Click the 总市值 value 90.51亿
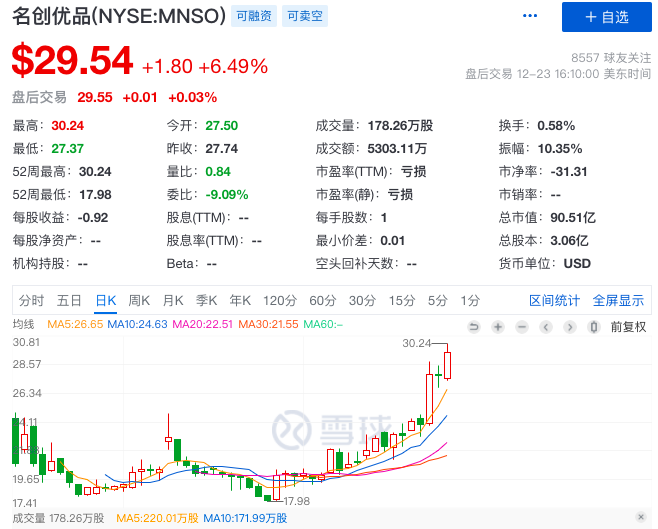Screen dimensions: 658x529 (x=573, y=217)
